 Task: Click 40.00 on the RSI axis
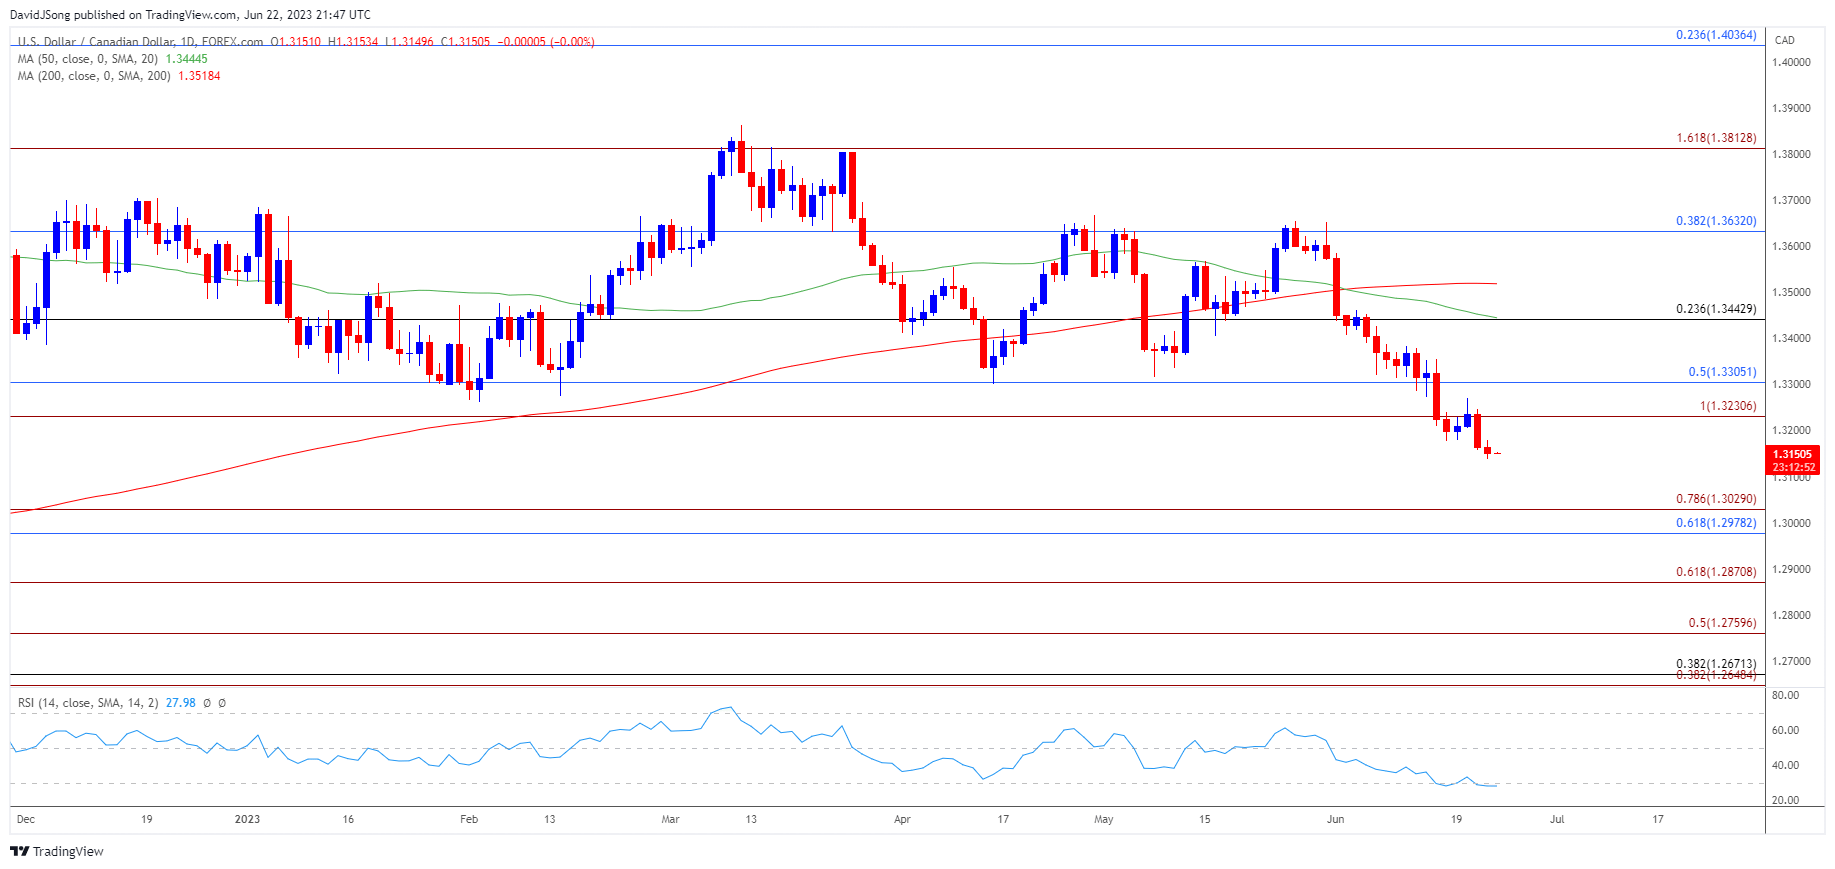coord(1785,765)
